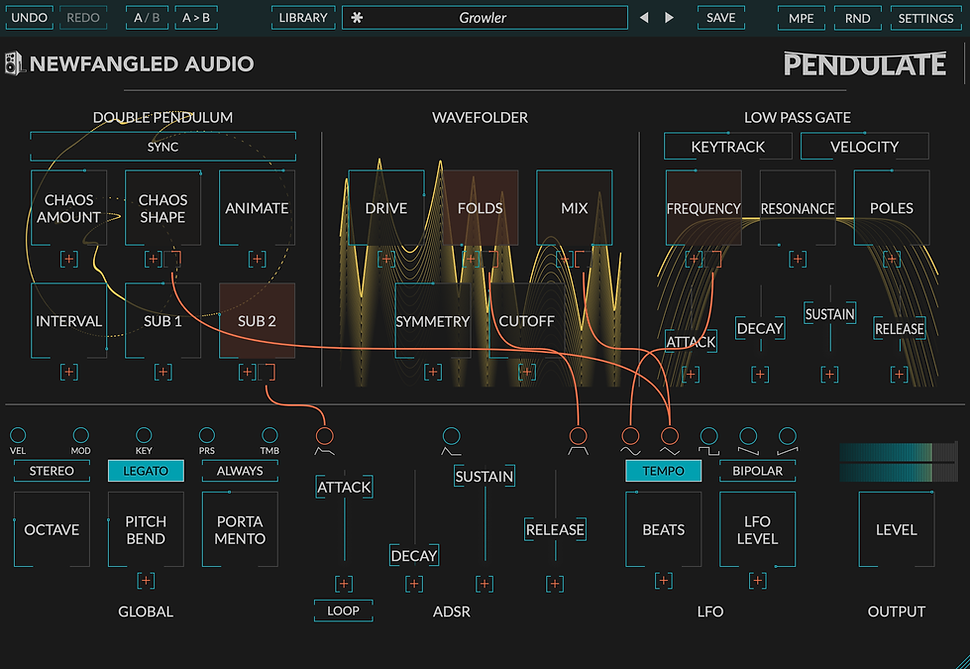Click the Low Pass Gate DECAY handle
The width and height of the screenshot is (970, 669).
[x=760, y=328]
